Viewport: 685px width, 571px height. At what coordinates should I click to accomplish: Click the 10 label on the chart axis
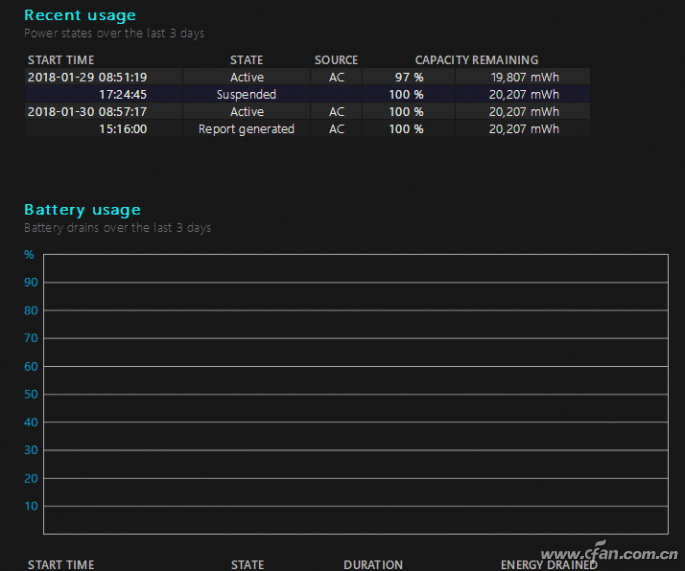tap(31, 506)
